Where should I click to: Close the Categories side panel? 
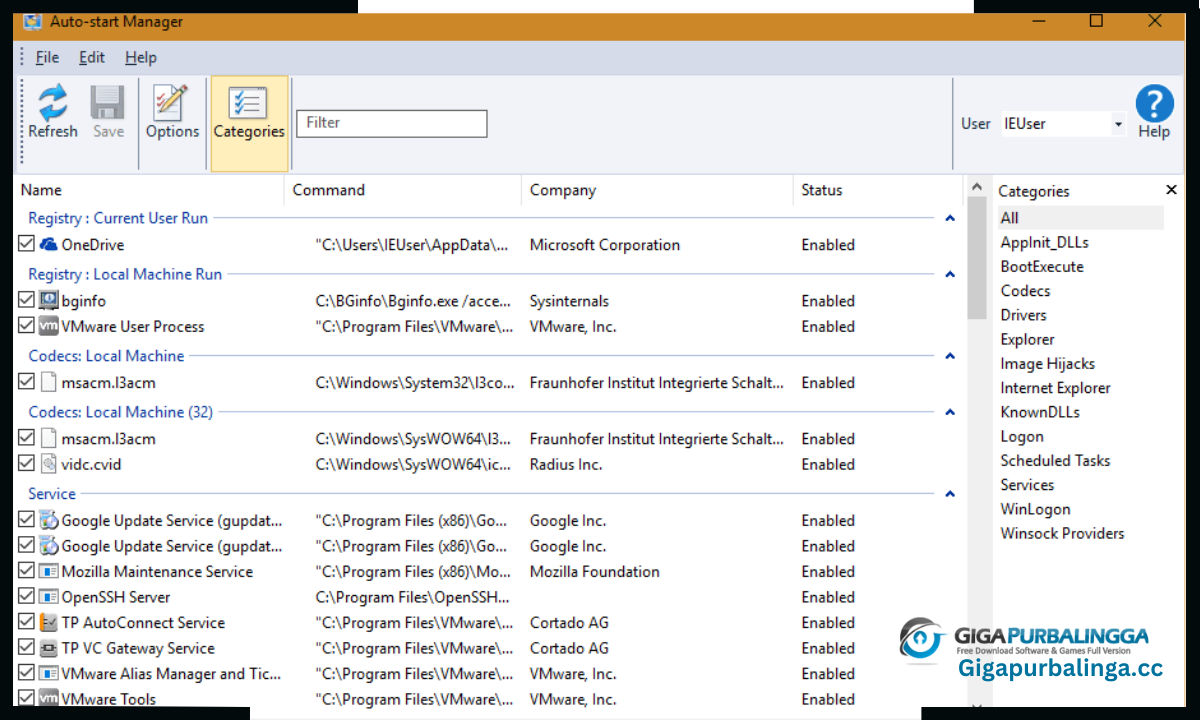(x=1172, y=190)
